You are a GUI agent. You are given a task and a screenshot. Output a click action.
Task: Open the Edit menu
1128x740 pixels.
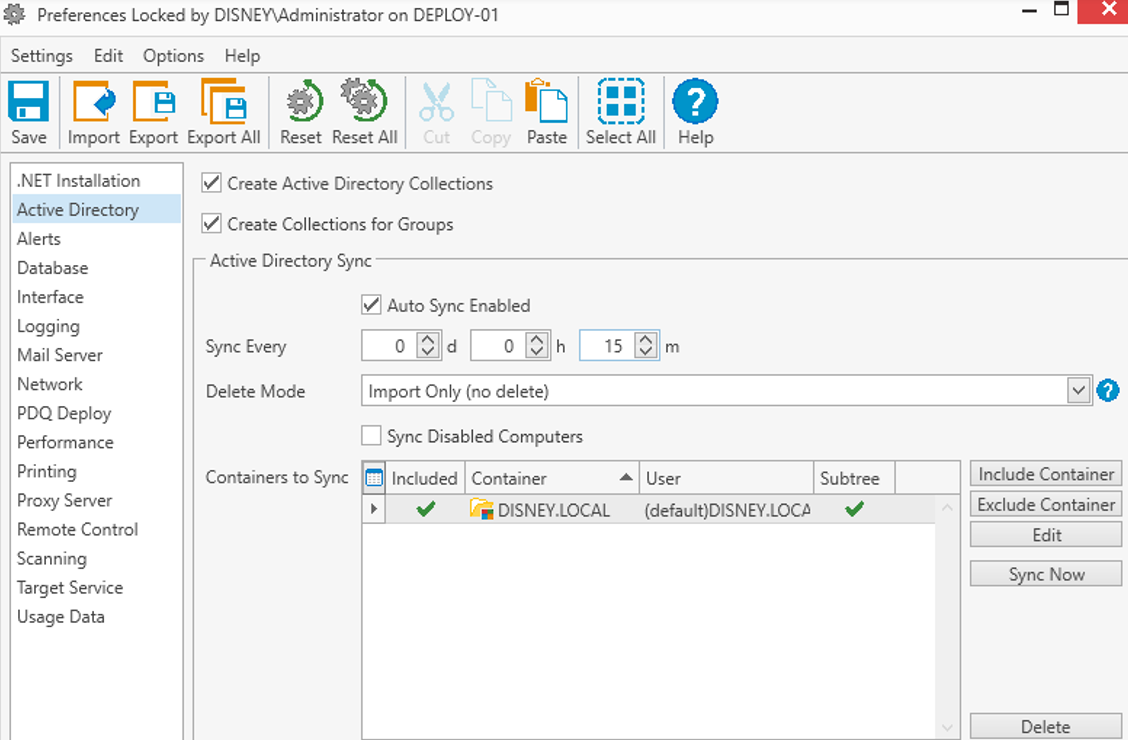(109, 55)
